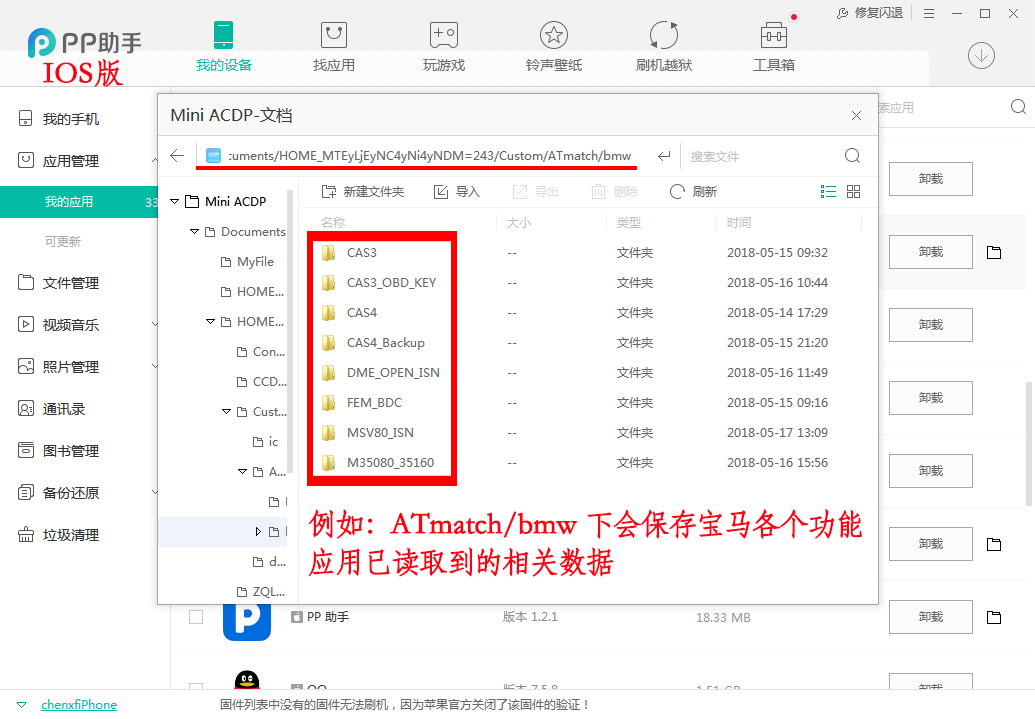Select ZQL... folder in tree
The height and width of the screenshot is (719, 1035).
pyautogui.click(x=261, y=592)
